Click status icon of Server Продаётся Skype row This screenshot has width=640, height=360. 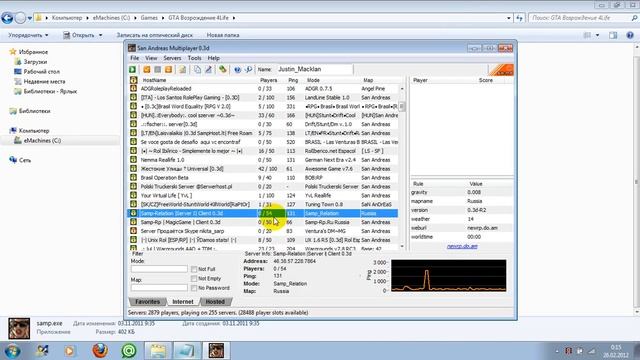point(133,231)
